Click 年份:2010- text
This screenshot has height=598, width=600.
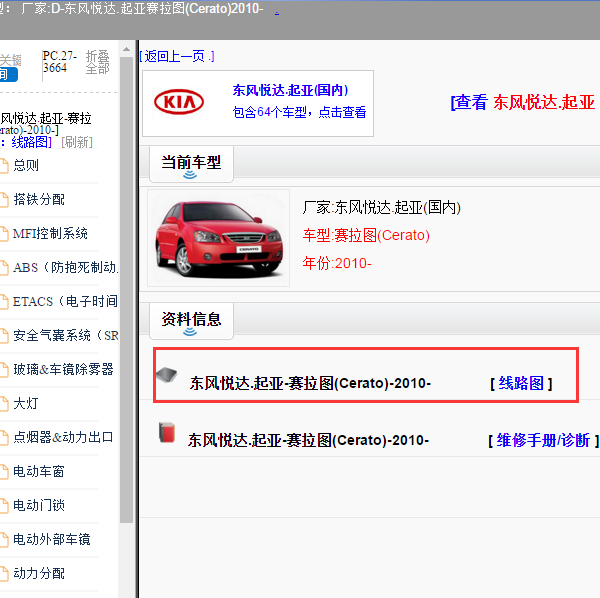(x=337, y=264)
